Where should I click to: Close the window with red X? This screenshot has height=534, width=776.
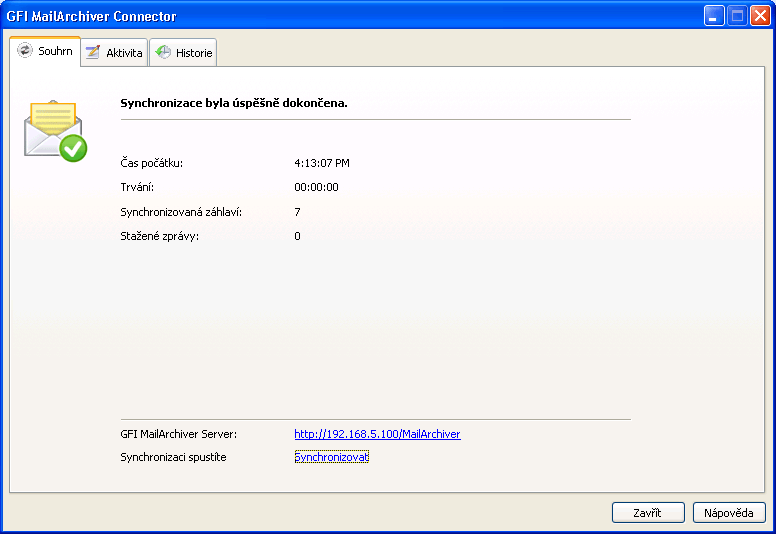coord(760,16)
